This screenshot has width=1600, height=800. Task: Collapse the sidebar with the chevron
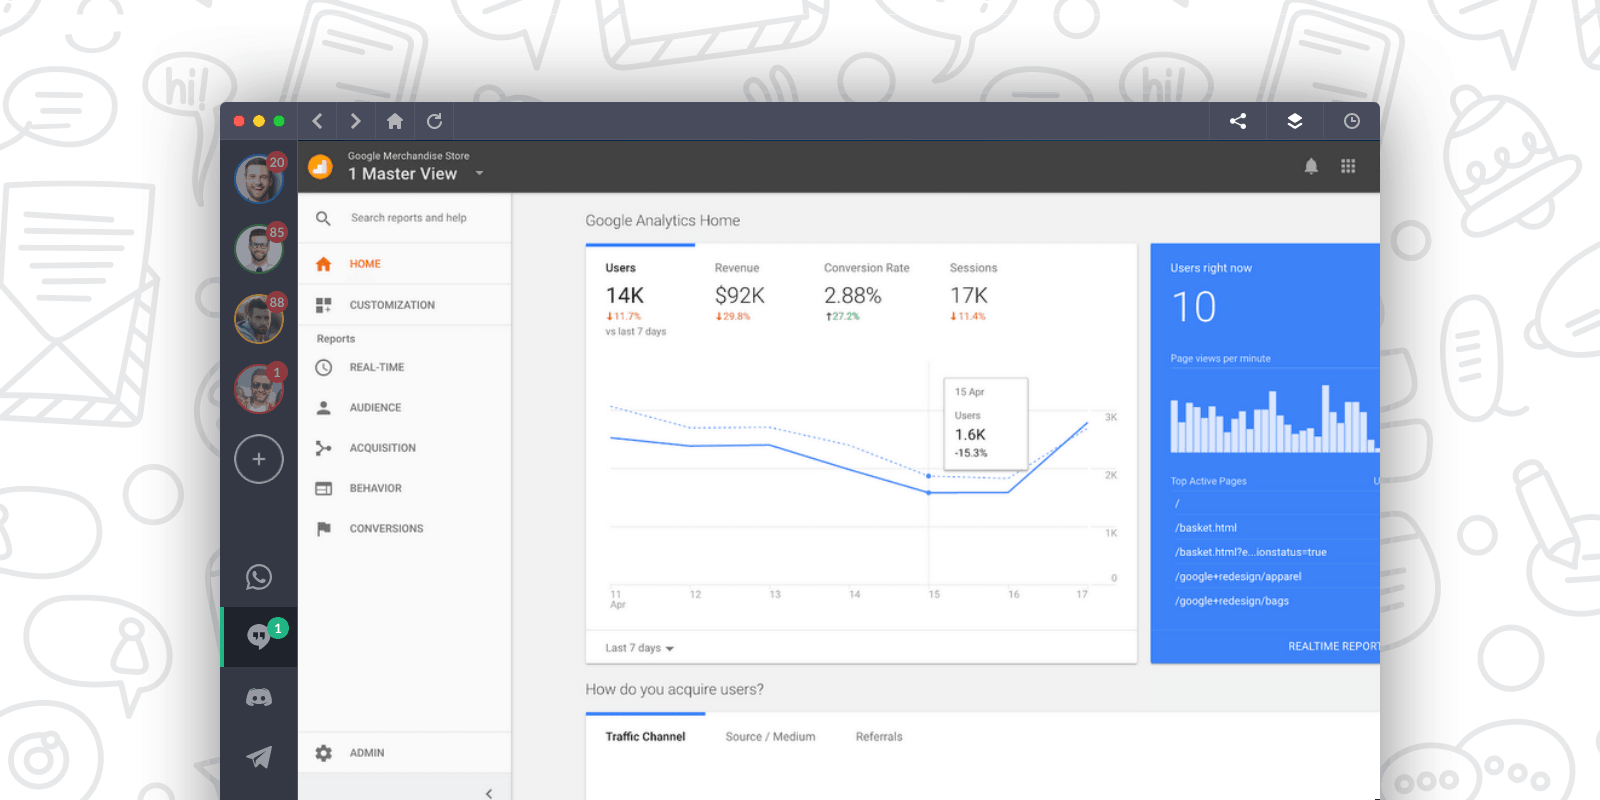489,793
